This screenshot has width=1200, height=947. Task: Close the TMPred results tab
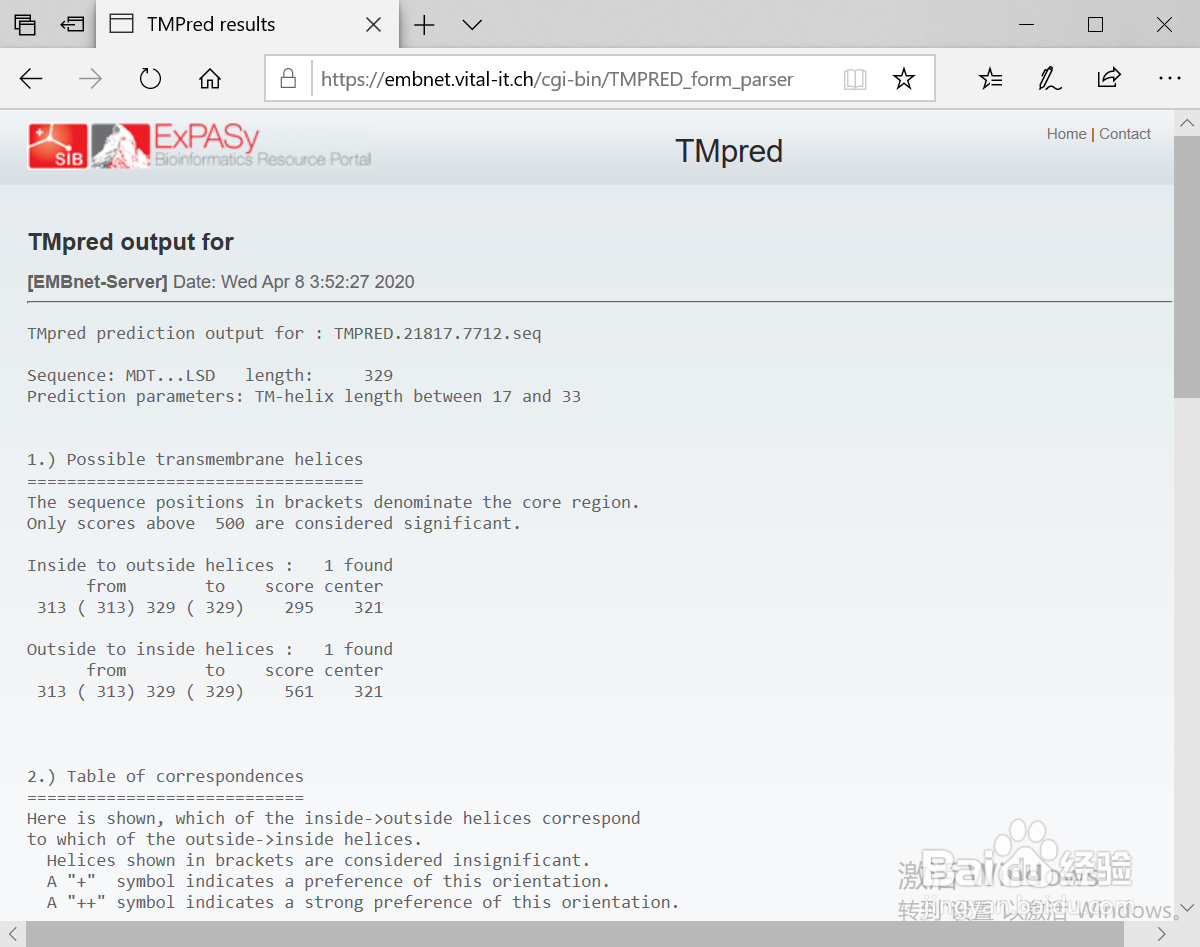click(373, 24)
